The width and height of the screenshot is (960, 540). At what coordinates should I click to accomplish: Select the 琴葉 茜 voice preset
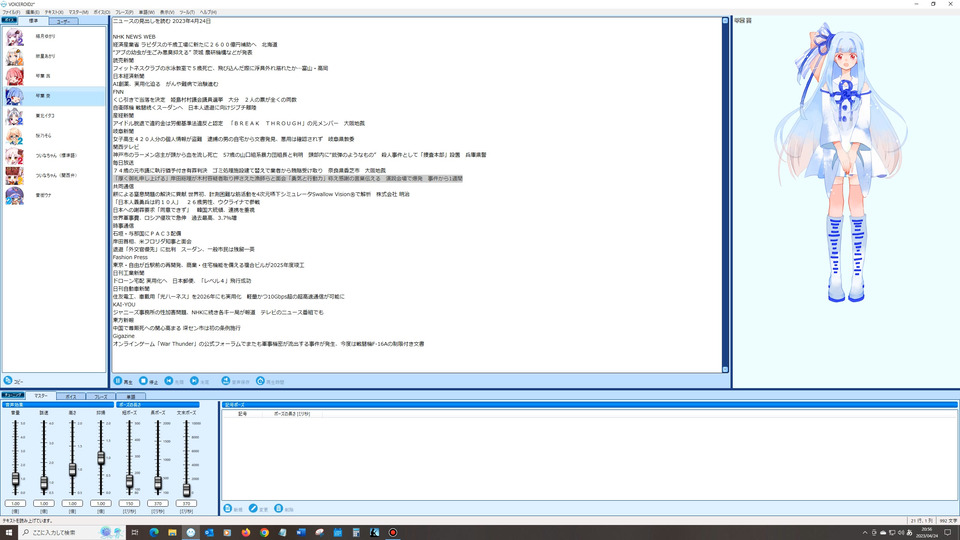point(54,77)
